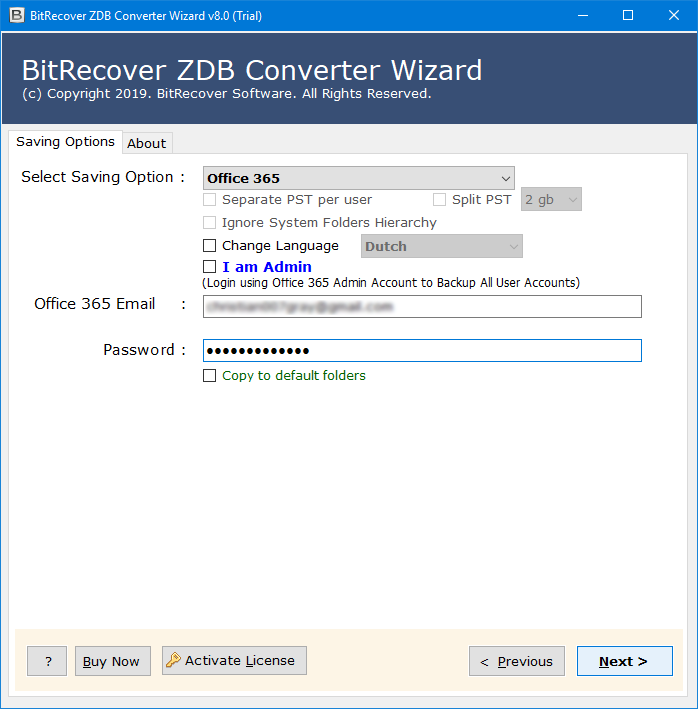Click the 'I am Admin' blue label
The height and width of the screenshot is (709, 698).
(x=267, y=267)
